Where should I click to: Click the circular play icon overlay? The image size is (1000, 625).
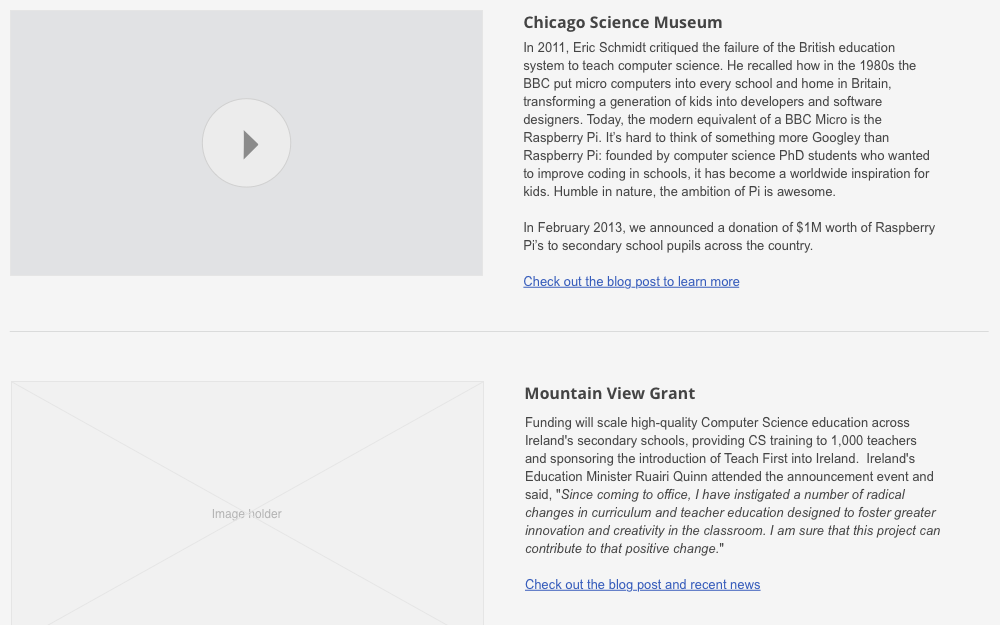246,143
